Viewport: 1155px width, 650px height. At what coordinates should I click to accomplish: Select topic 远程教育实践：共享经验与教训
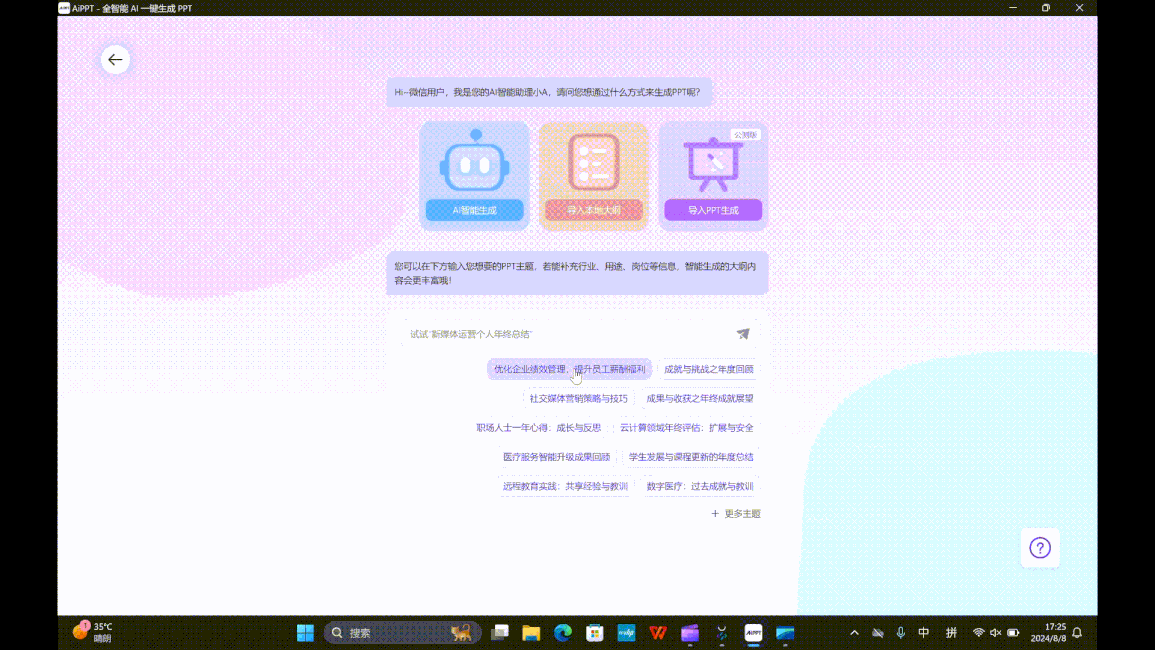click(565, 486)
